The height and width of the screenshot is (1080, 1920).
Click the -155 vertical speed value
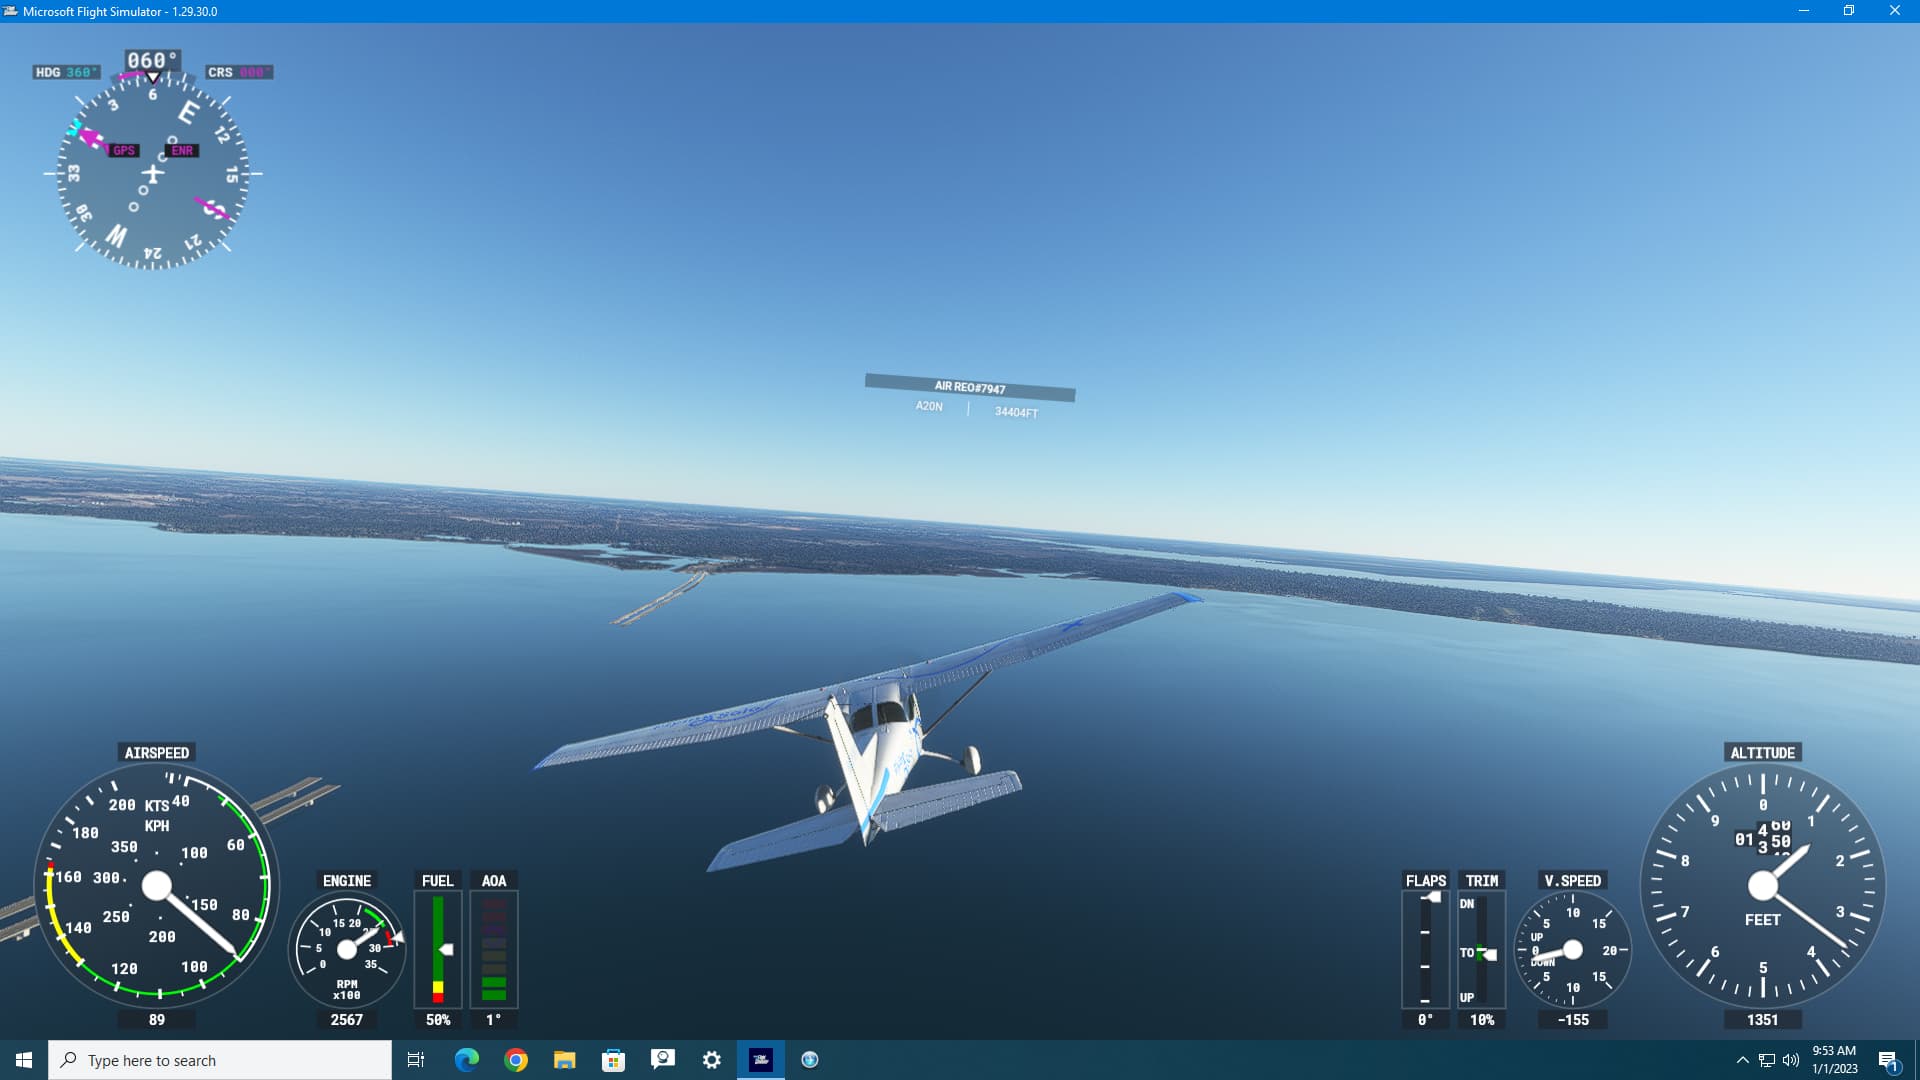(1573, 1020)
